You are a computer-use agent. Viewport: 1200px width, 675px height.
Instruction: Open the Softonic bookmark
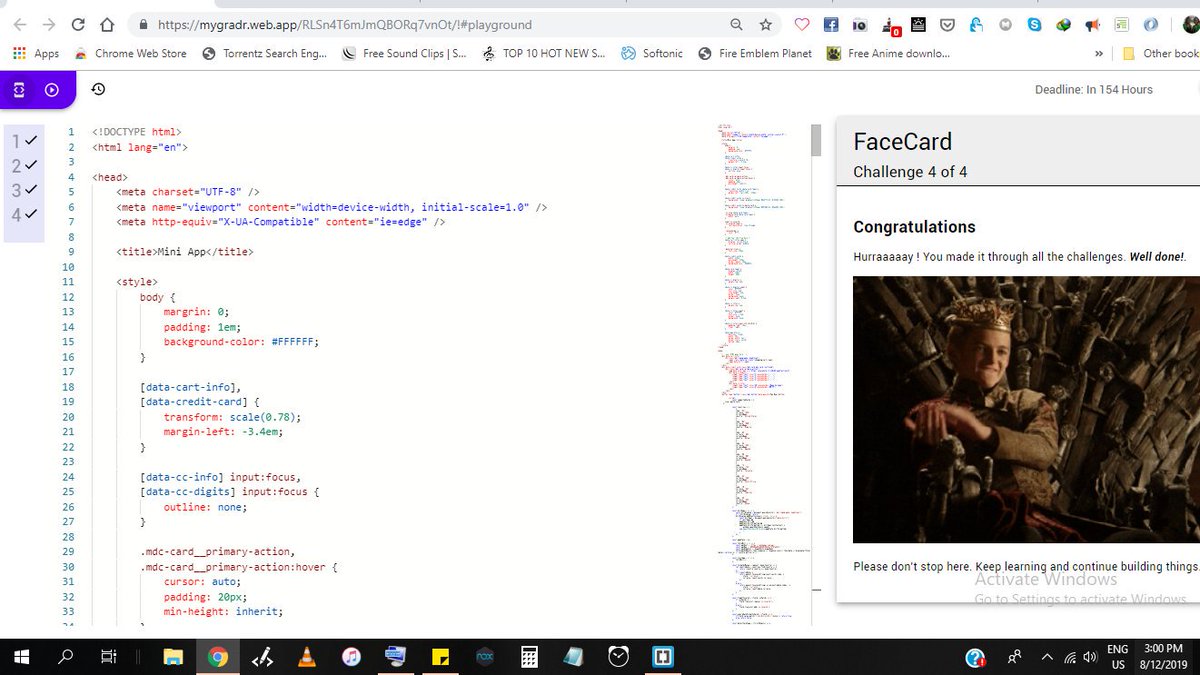pos(652,53)
